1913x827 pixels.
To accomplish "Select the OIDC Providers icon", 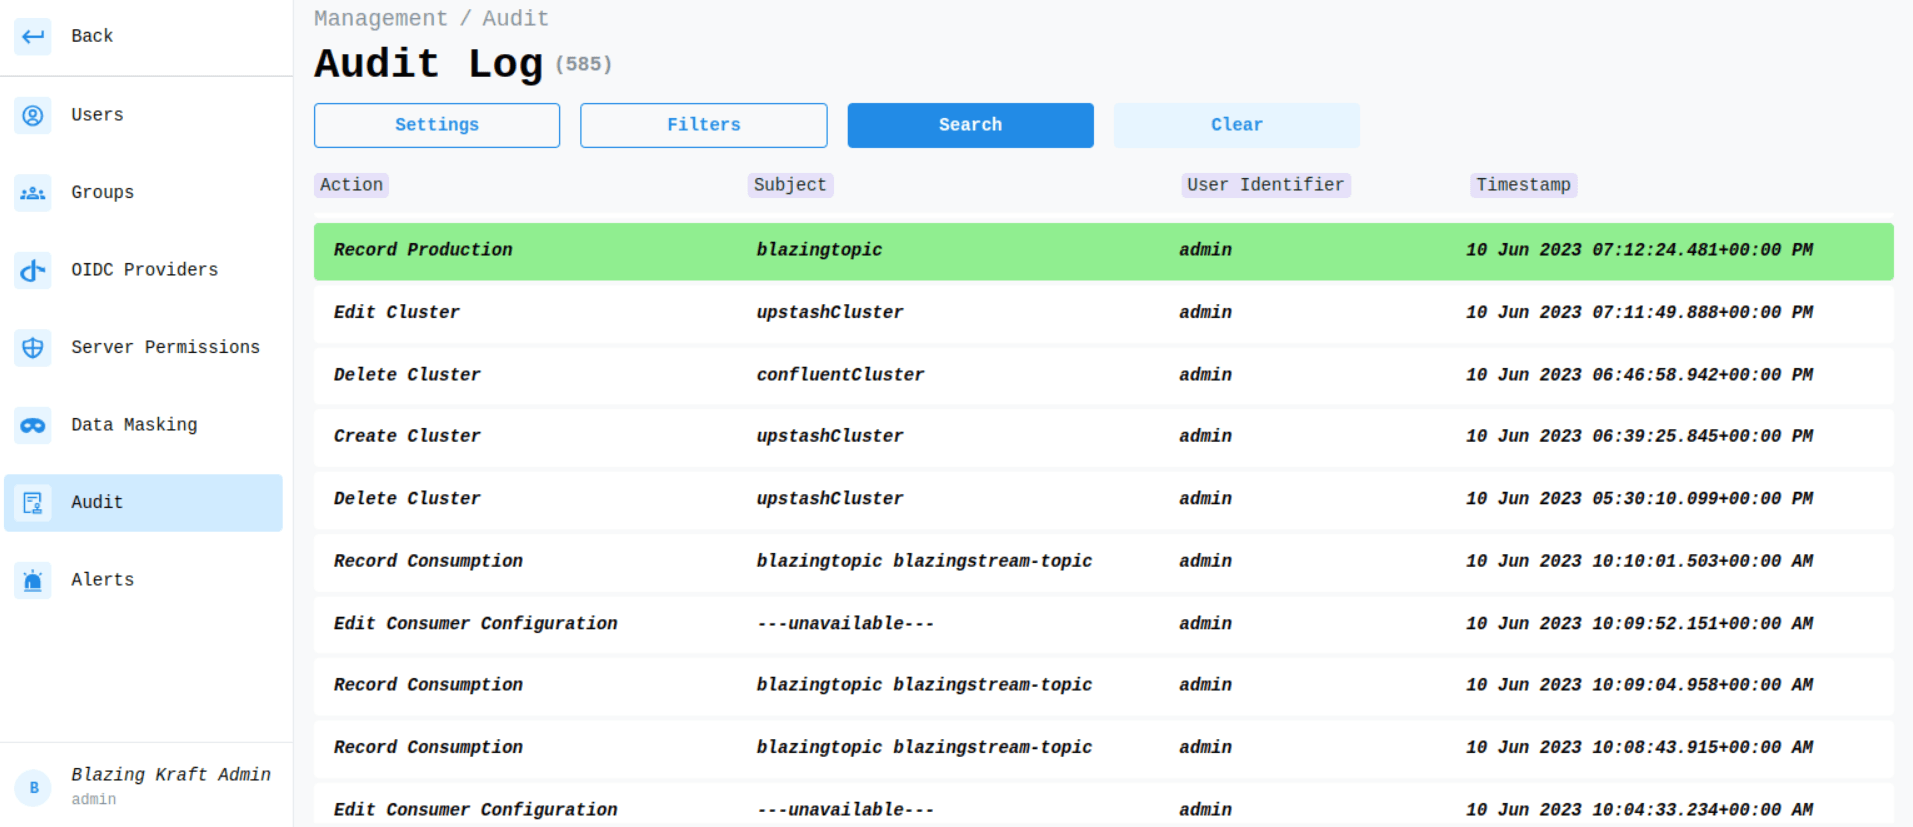I will tap(33, 270).
